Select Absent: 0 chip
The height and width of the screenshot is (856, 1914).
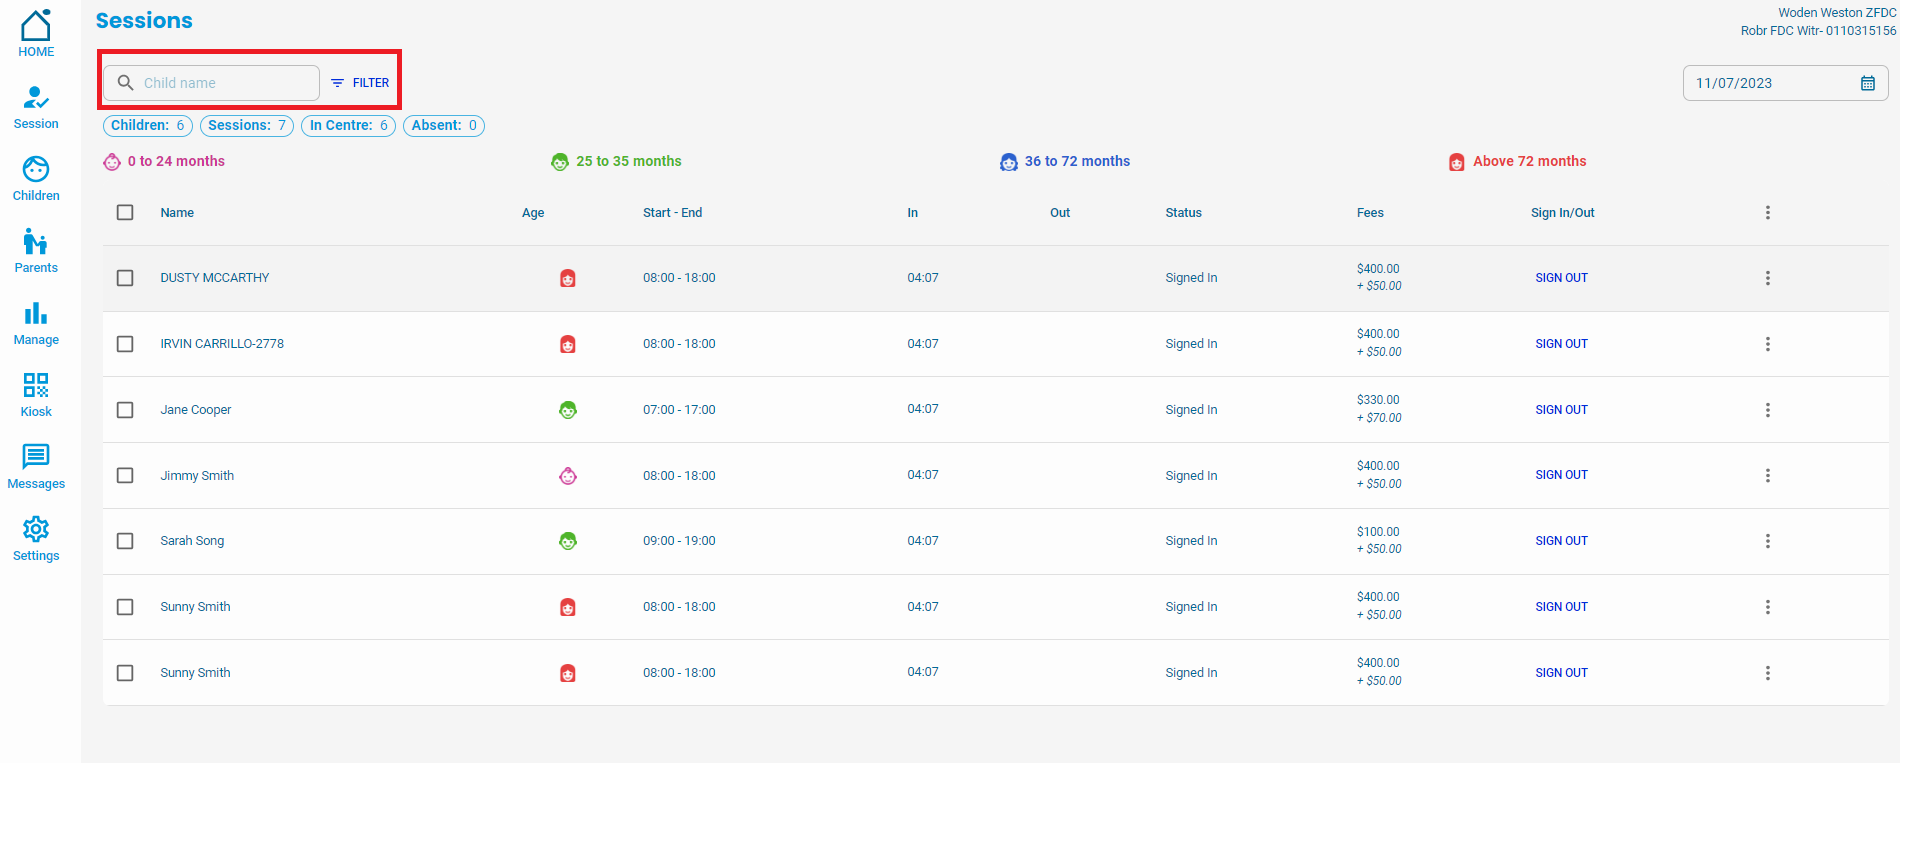pyautogui.click(x=444, y=126)
